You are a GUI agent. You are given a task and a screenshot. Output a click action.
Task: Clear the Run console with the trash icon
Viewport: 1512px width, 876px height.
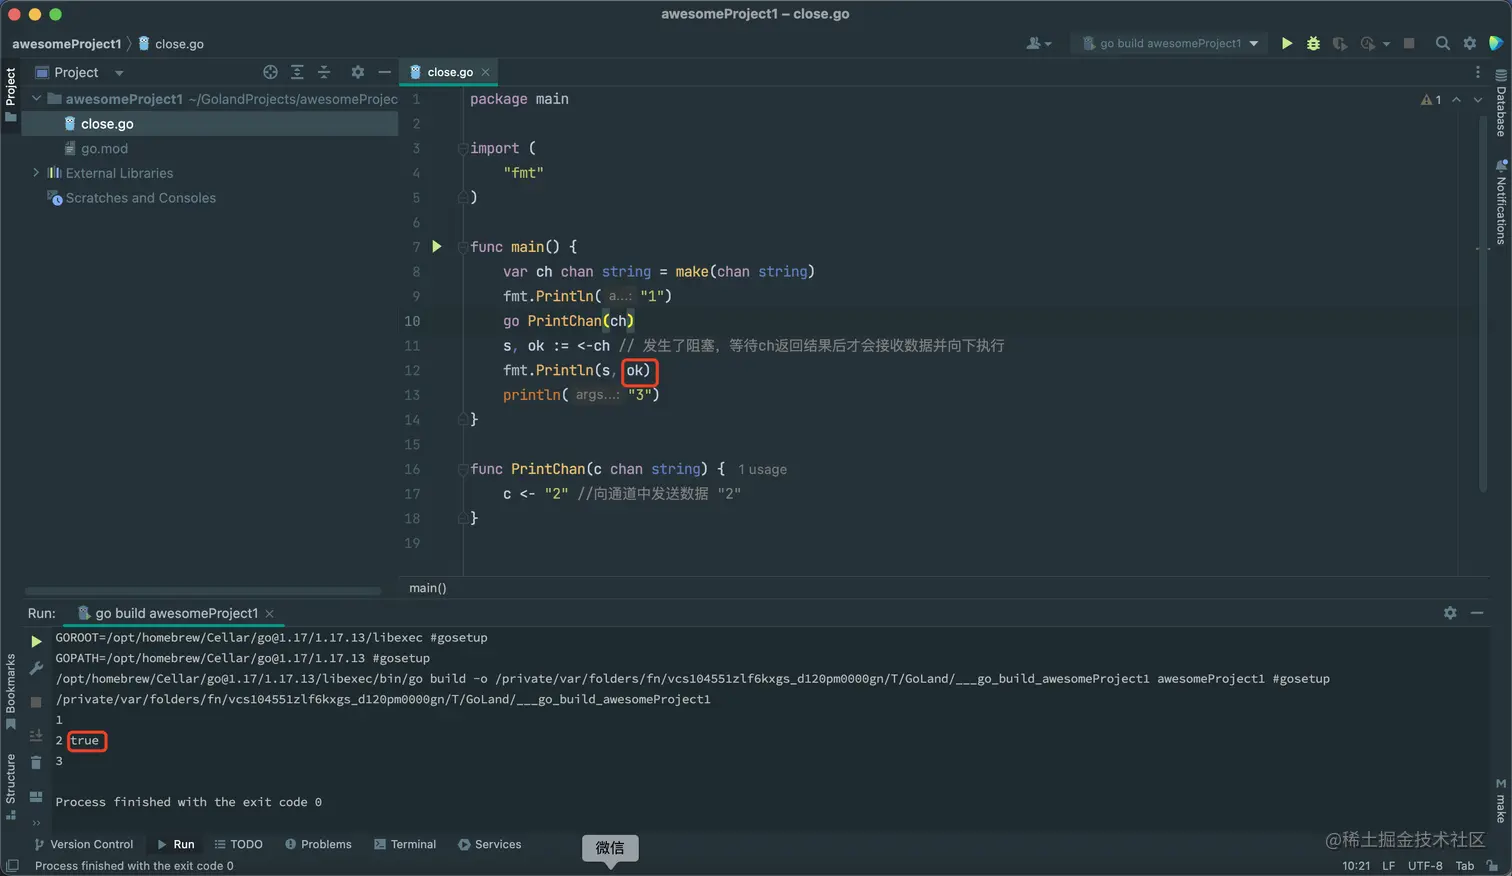pyautogui.click(x=36, y=762)
